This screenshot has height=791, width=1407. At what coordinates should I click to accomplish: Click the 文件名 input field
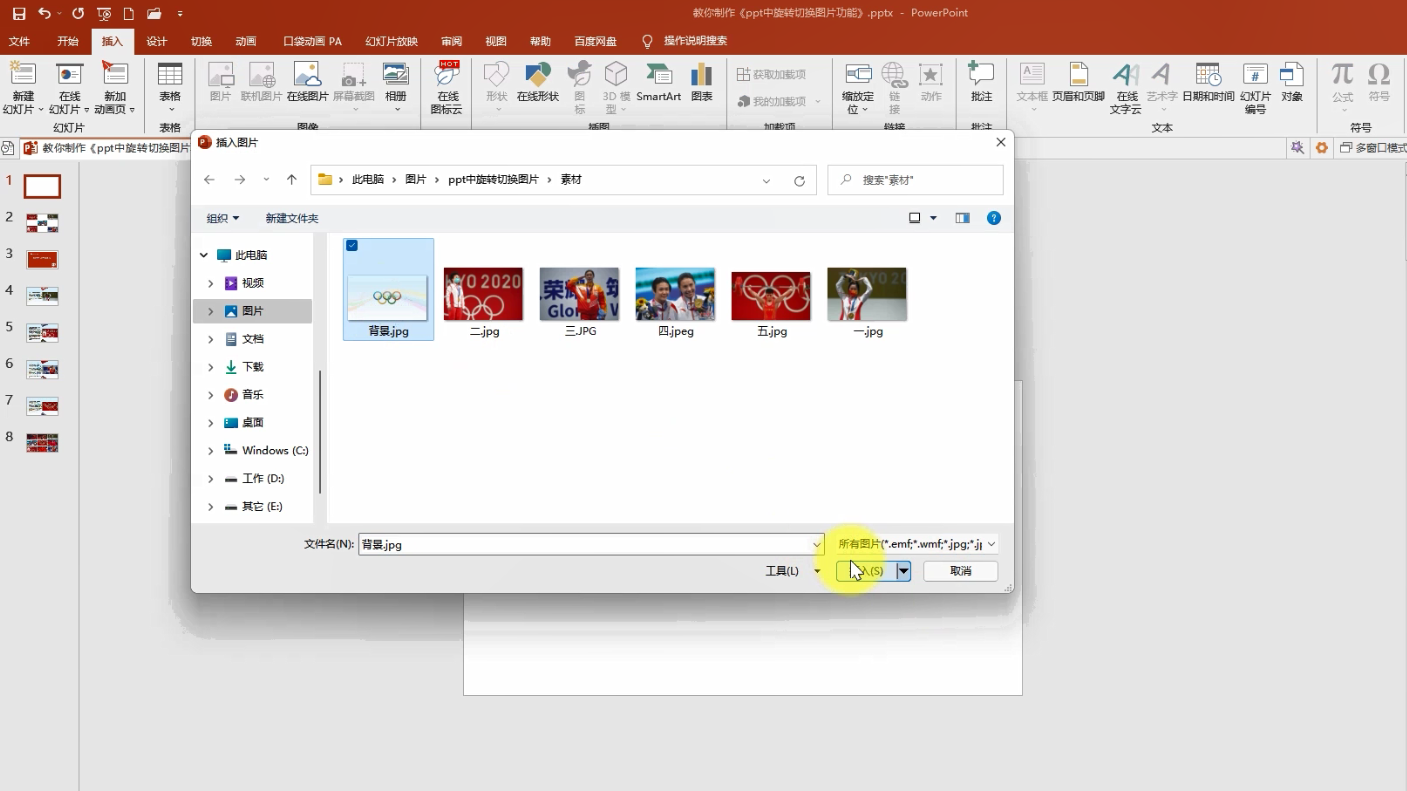tap(591, 545)
